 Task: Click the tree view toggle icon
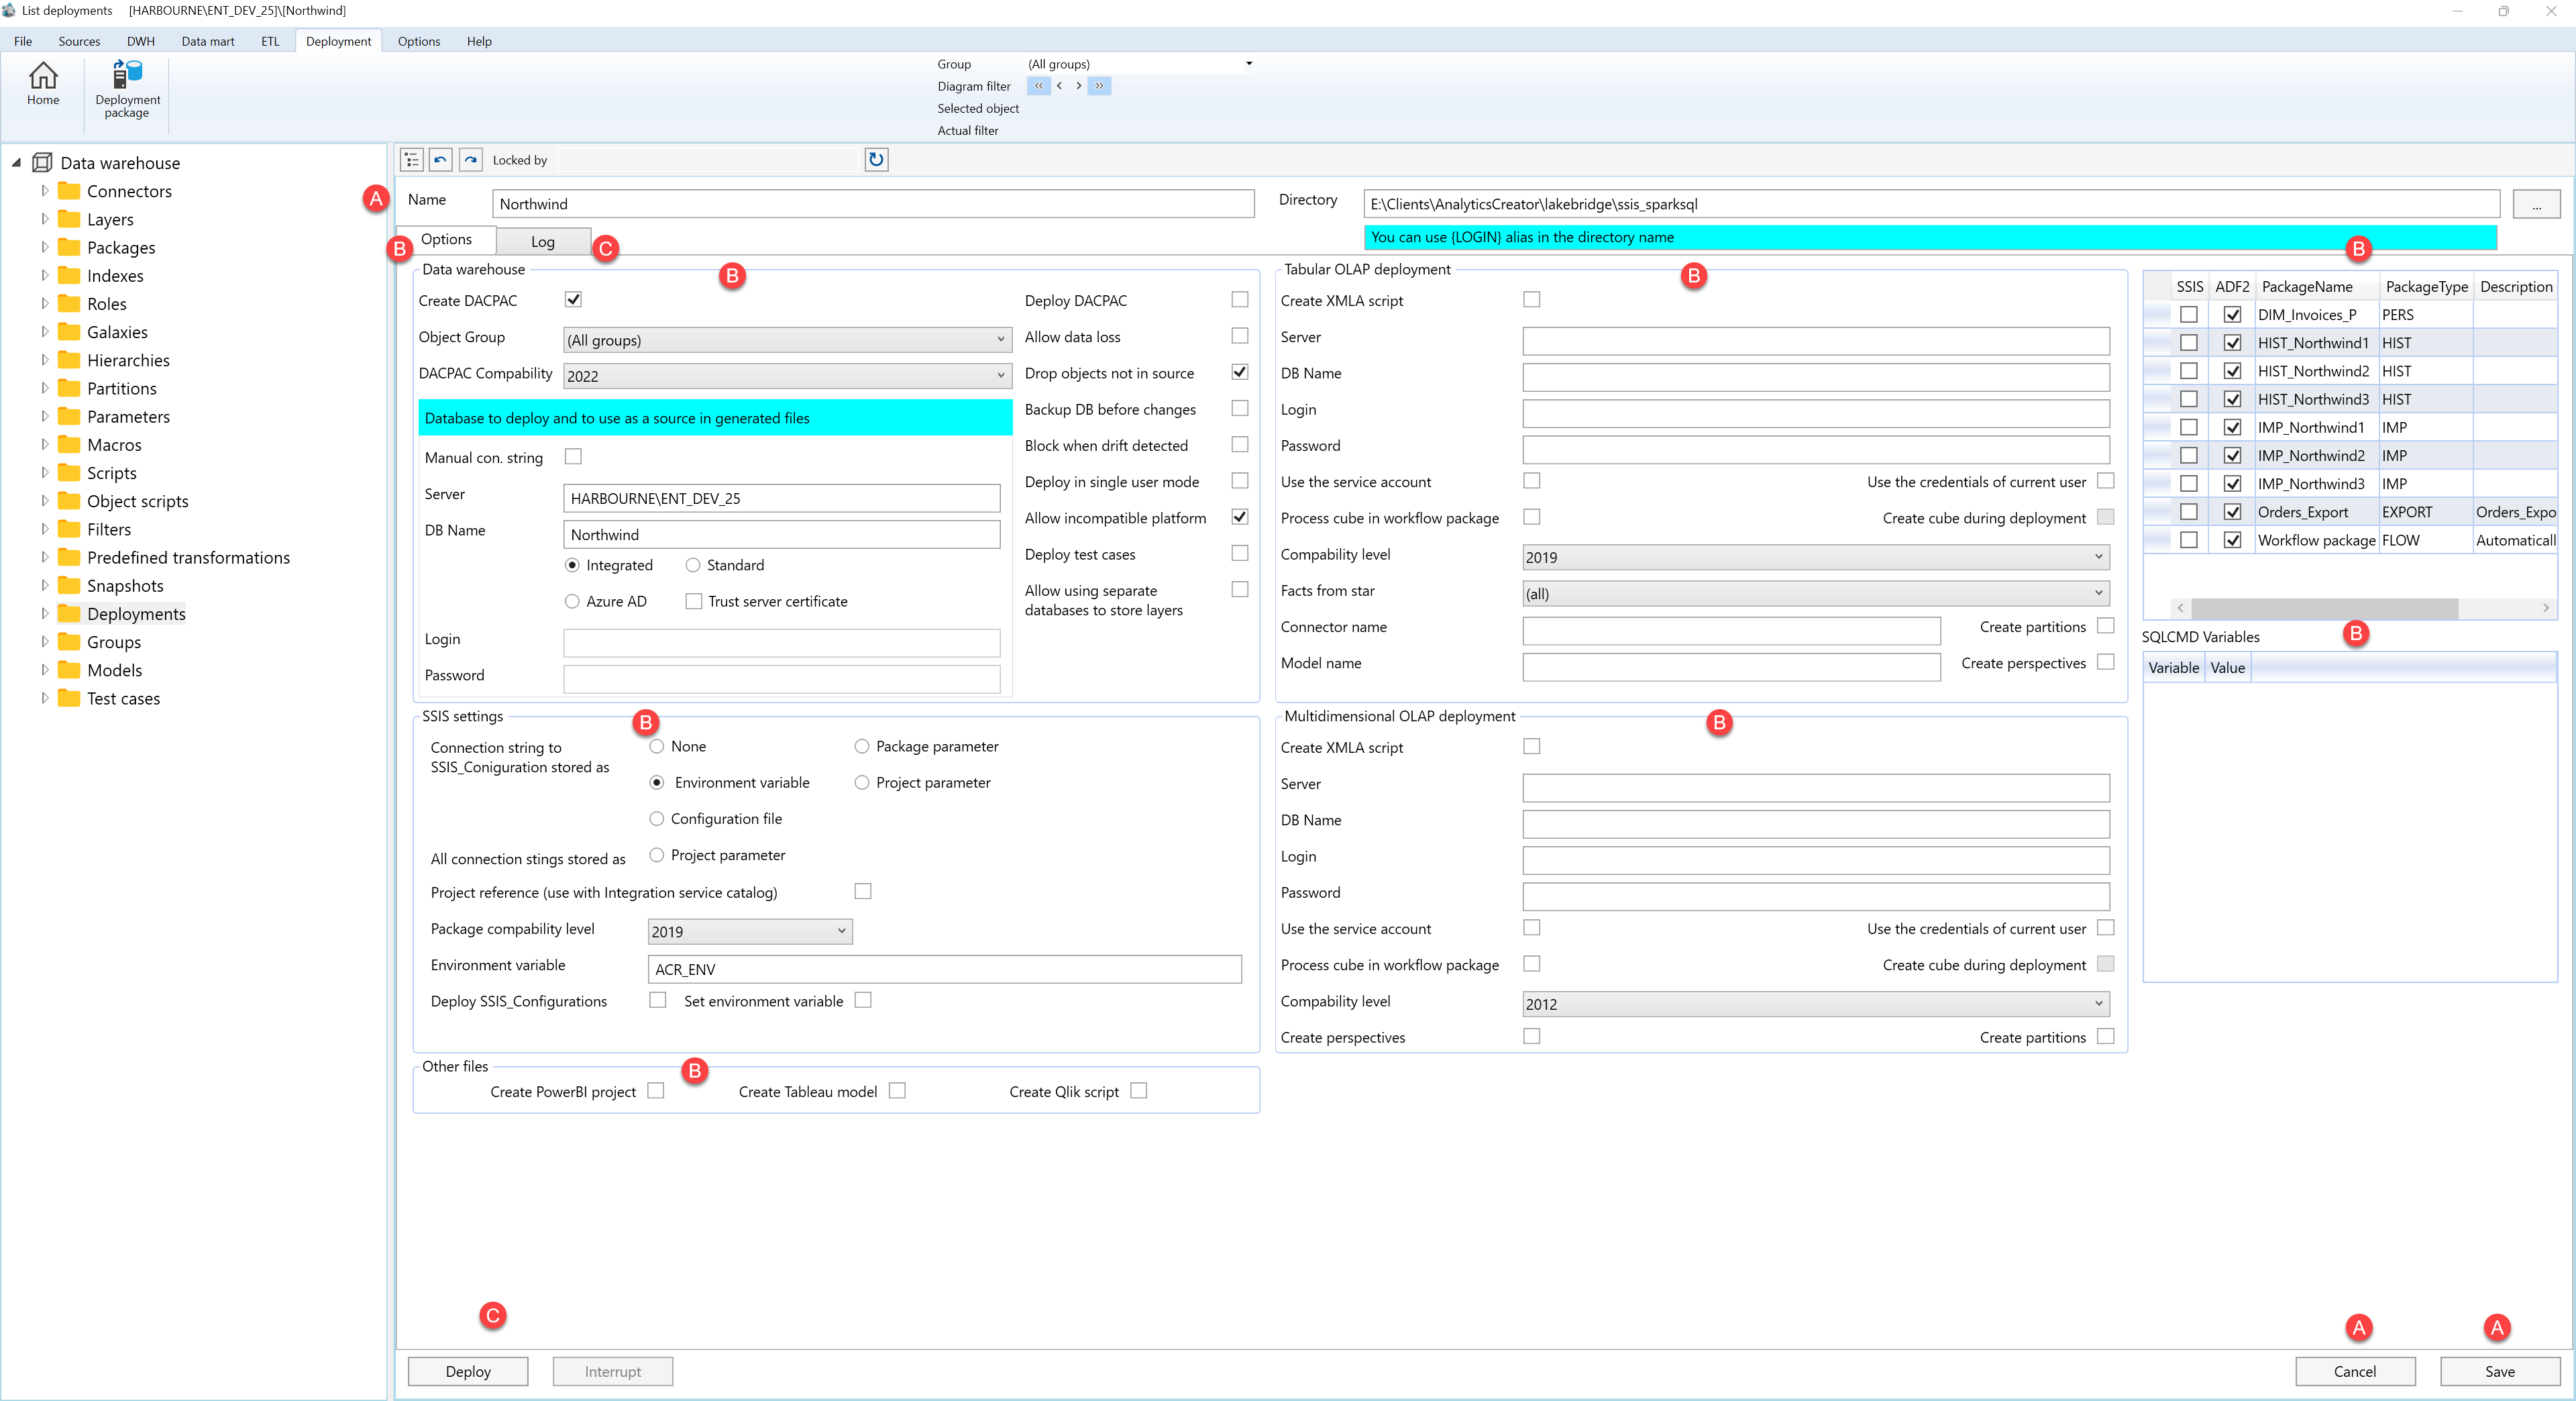(411, 160)
